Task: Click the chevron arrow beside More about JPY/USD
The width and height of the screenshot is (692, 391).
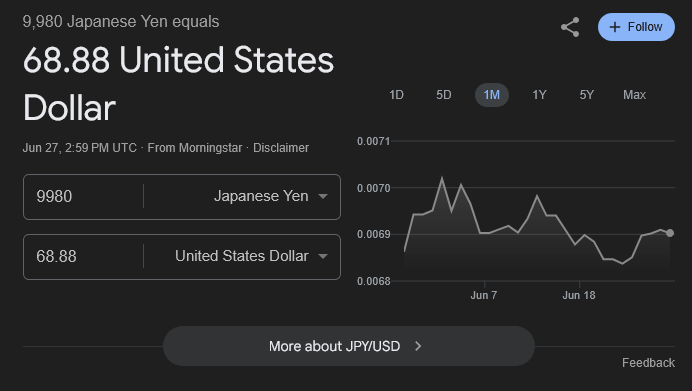Action: (x=418, y=346)
